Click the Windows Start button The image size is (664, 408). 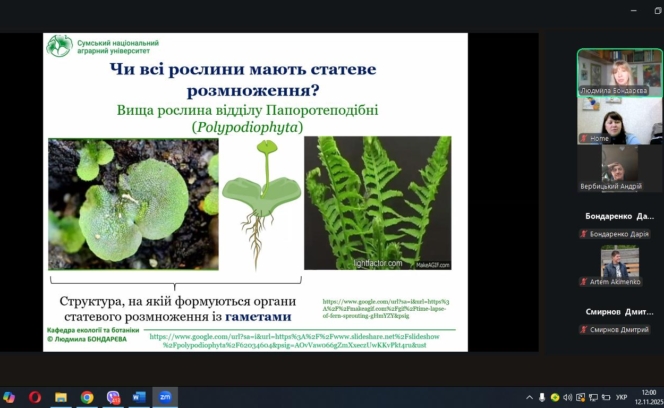click(9, 397)
